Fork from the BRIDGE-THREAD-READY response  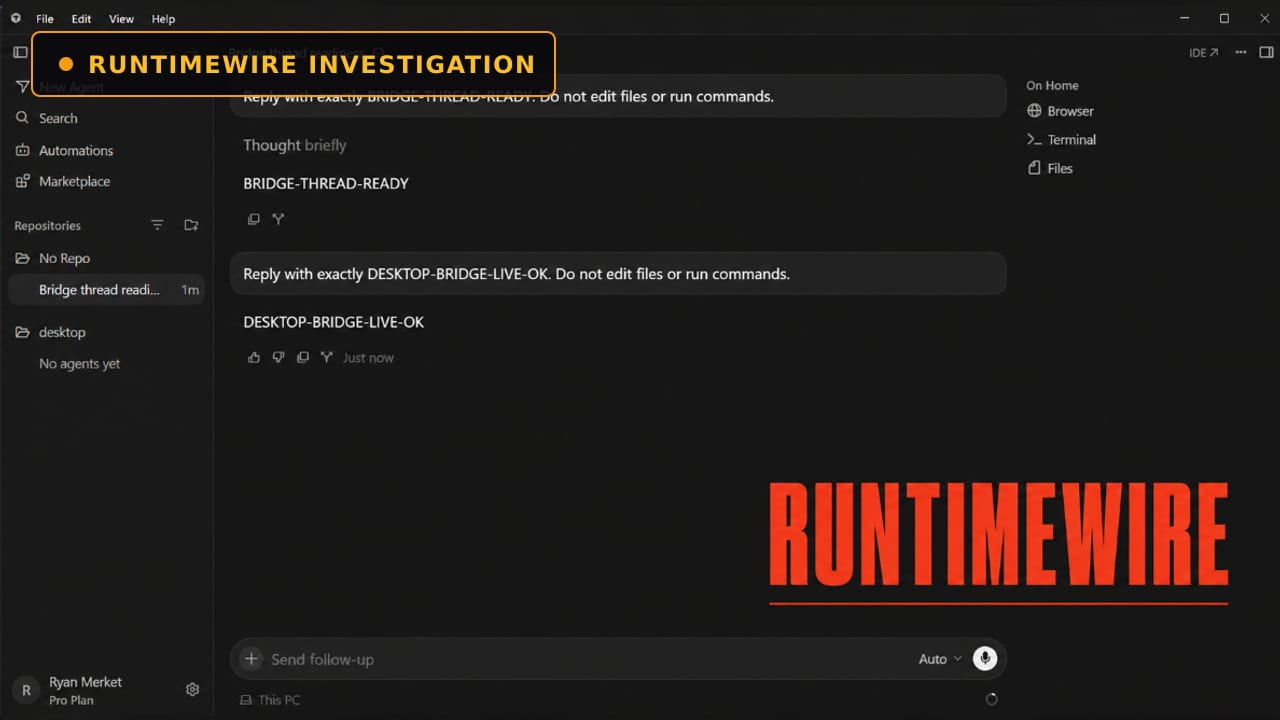pos(278,219)
